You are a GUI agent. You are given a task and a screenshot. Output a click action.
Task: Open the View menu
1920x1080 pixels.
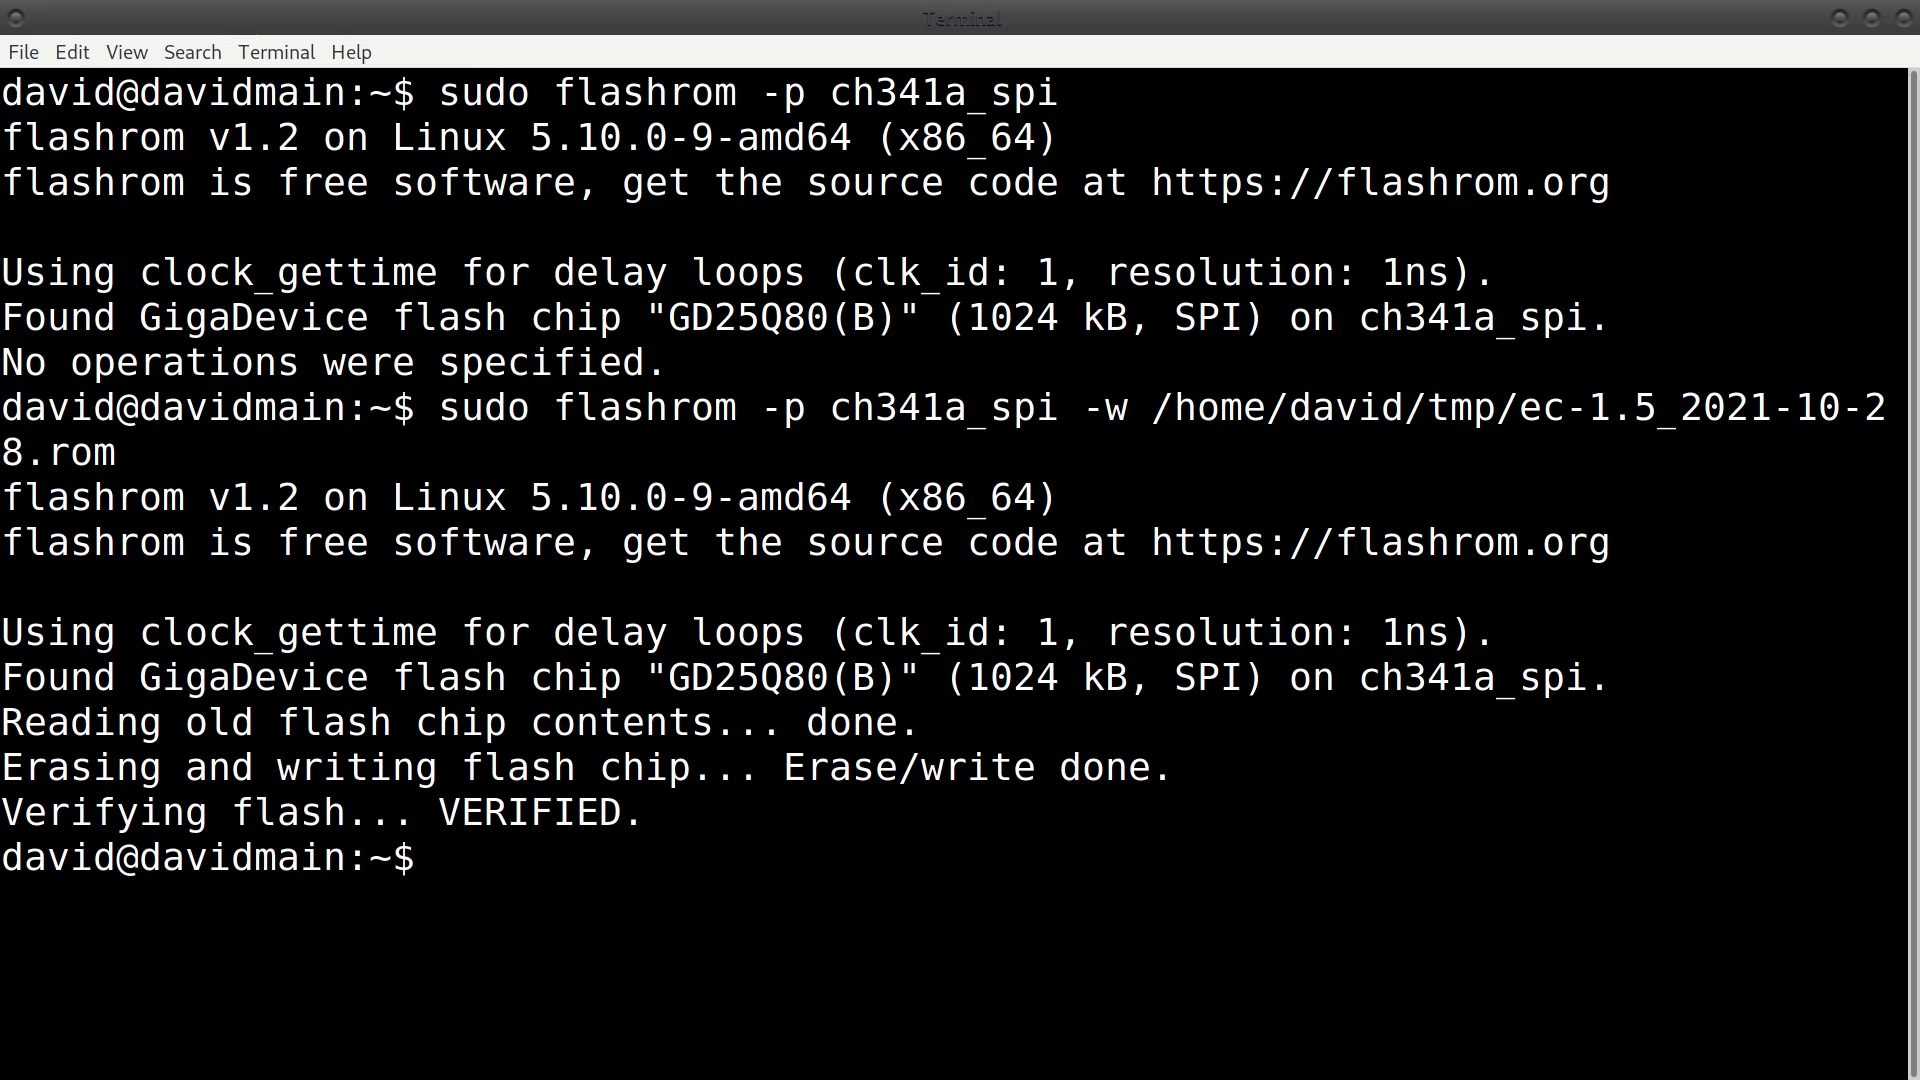pos(126,52)
